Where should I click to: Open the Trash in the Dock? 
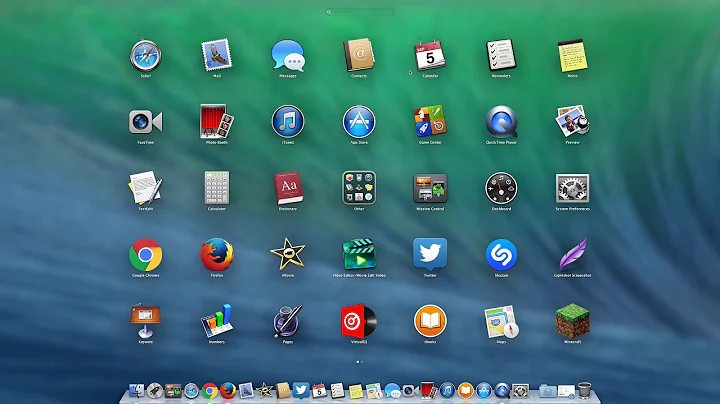click(x=585, y=391)
